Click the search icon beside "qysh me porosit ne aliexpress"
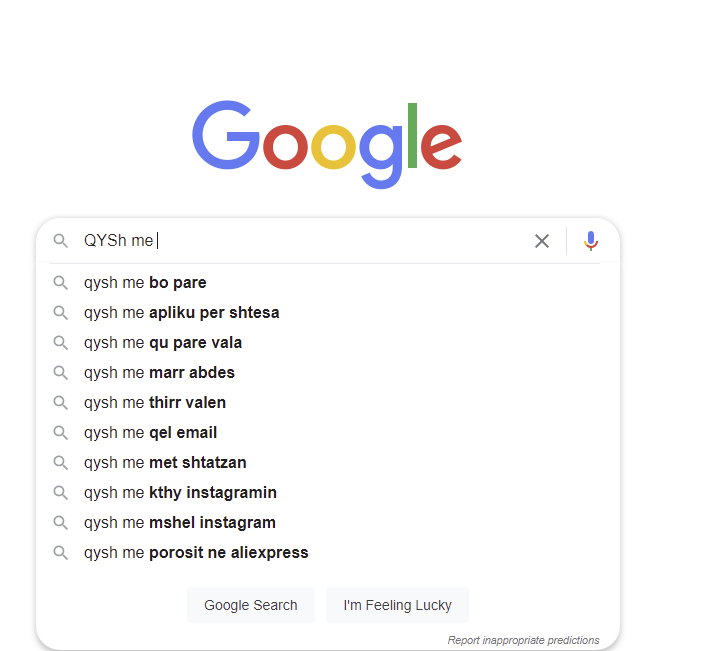 click(x=61, y=553)
